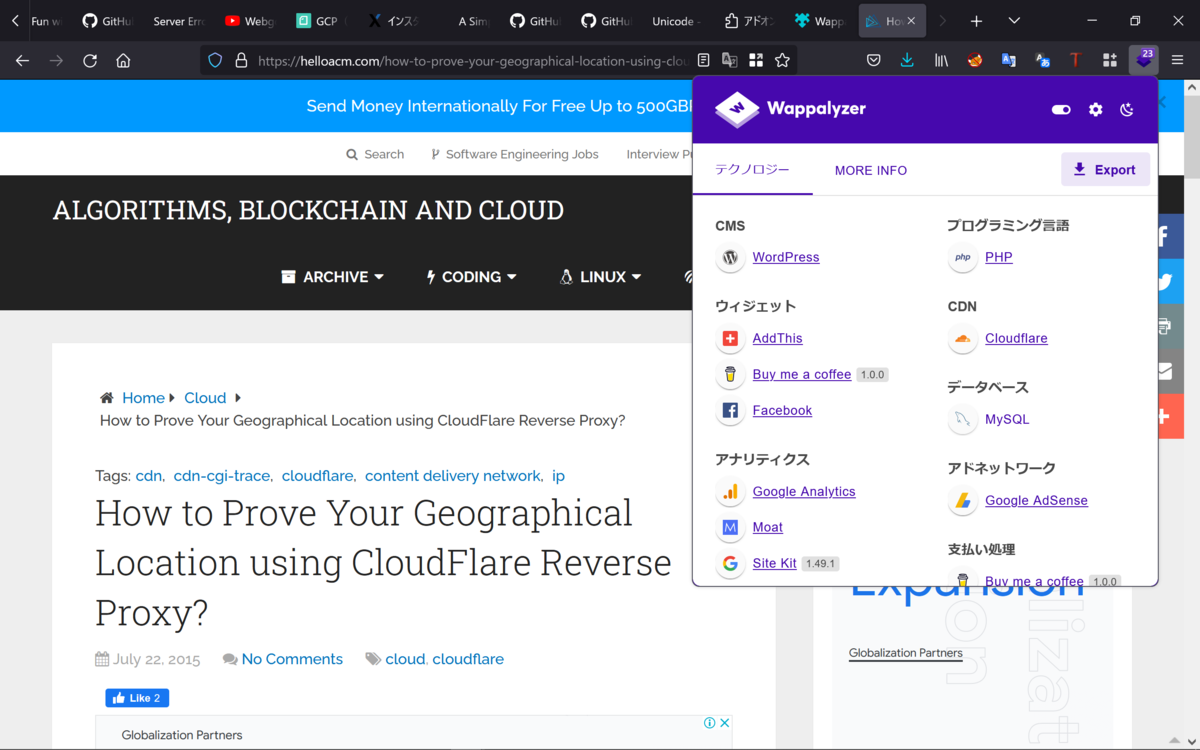Screen dimensions: 1200x750
Task: Open Software Engineering Jobs link
Action: (514, 154)
